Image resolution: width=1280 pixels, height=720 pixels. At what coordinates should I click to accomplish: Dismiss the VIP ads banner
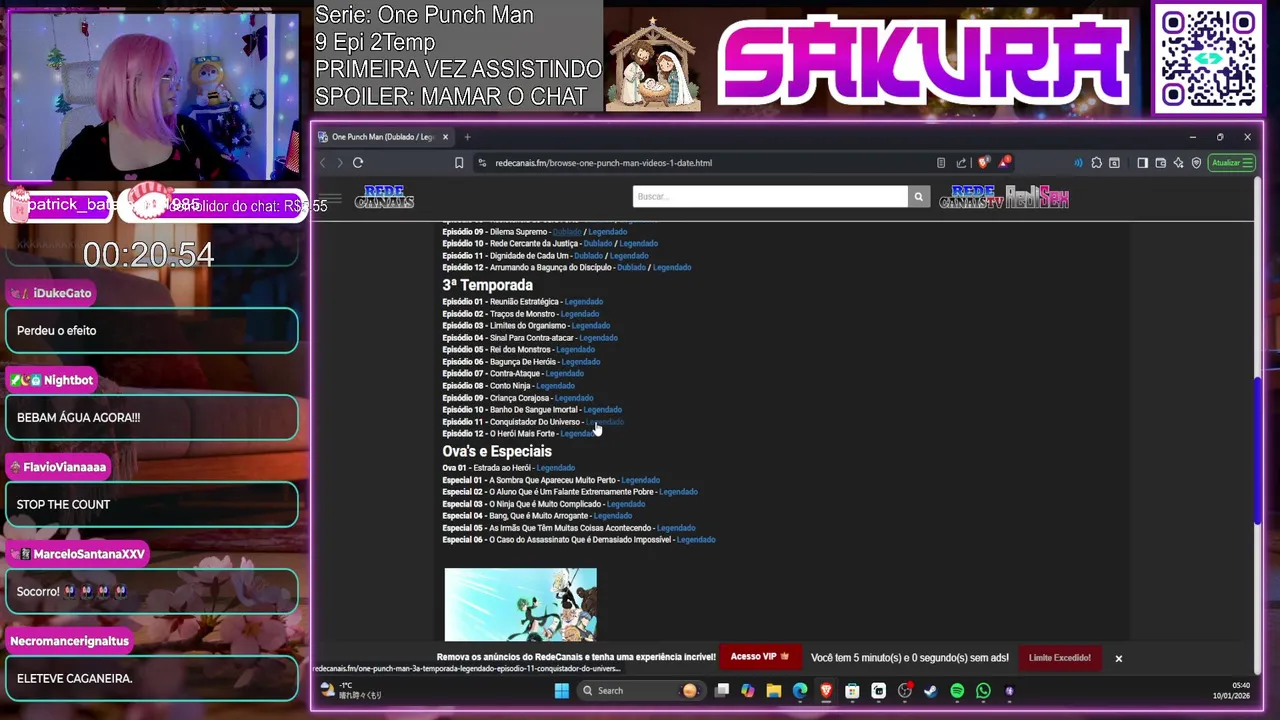[1118, 658]
